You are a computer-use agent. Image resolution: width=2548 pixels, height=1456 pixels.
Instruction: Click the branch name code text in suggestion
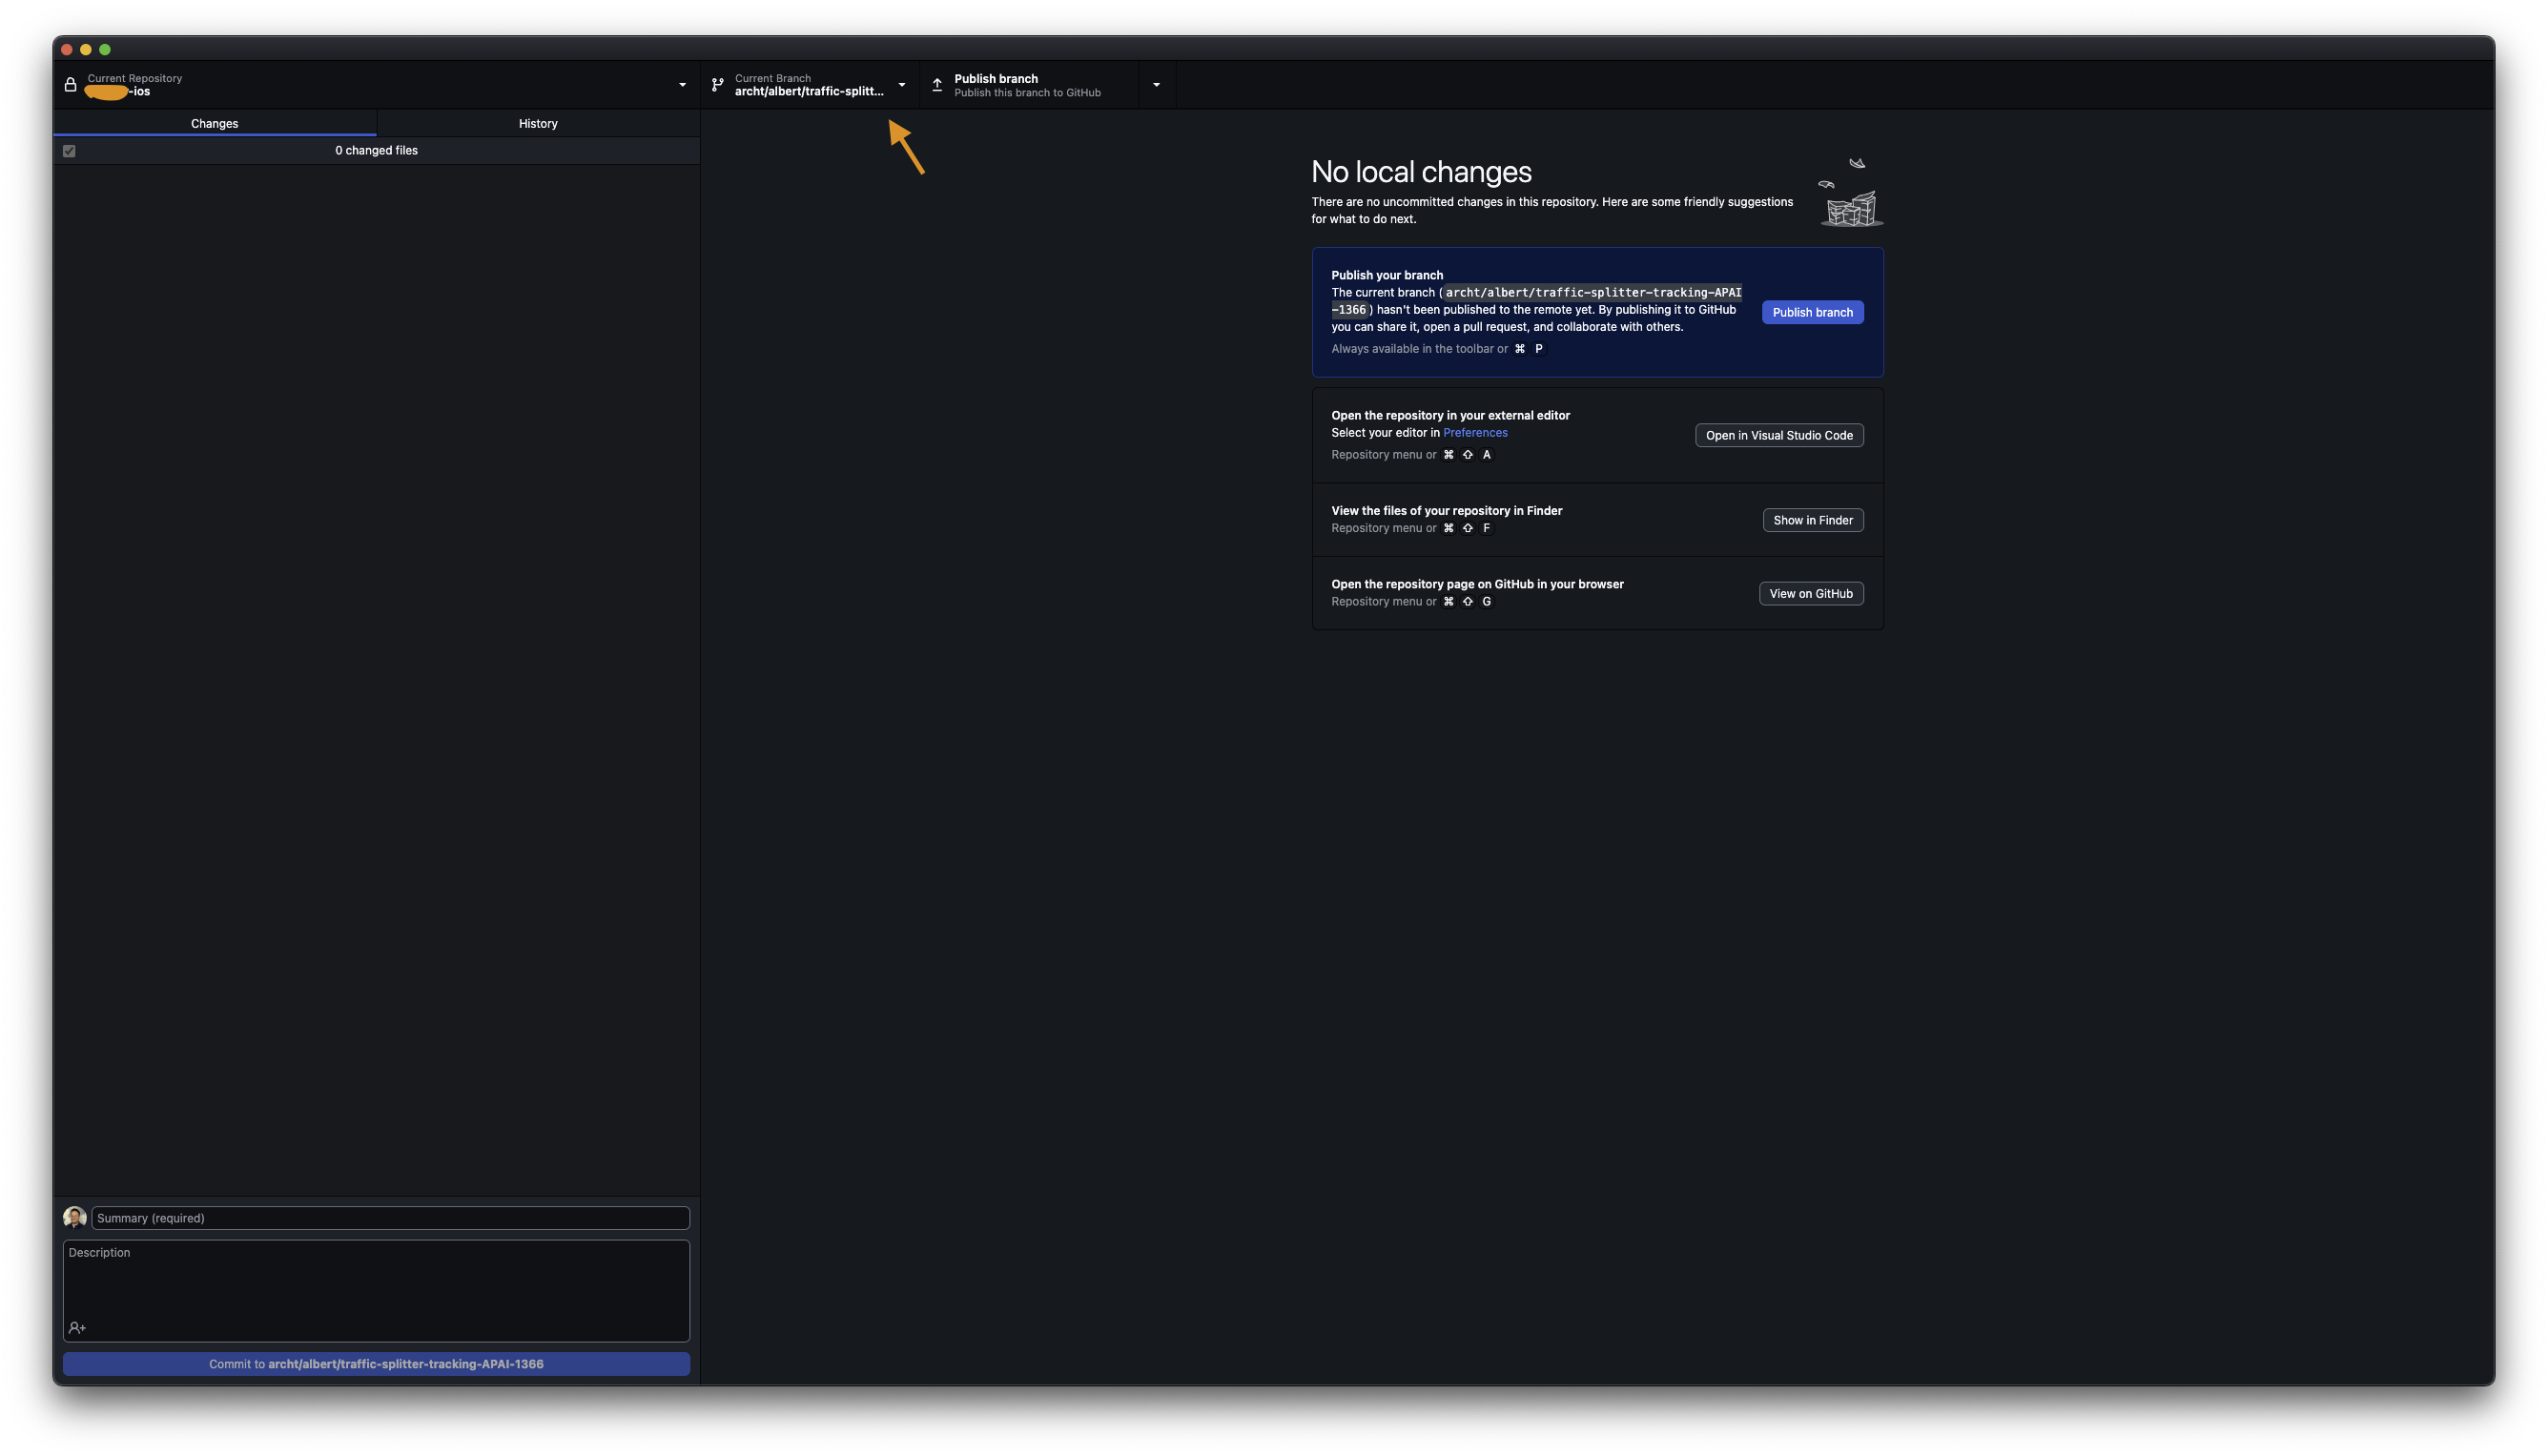[1537, 301]
